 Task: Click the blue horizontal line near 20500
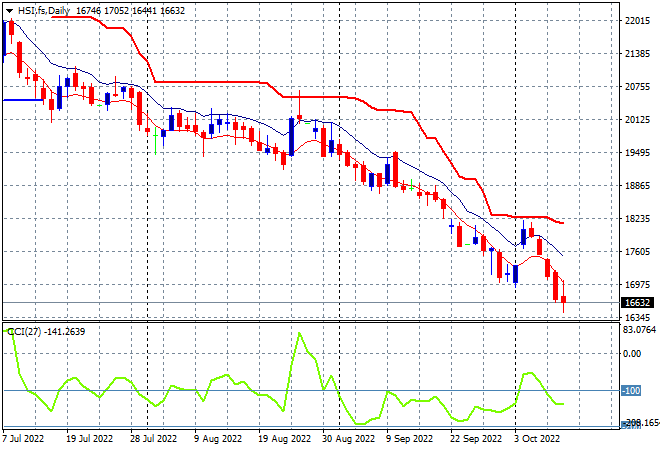click(x=23, y=100)
